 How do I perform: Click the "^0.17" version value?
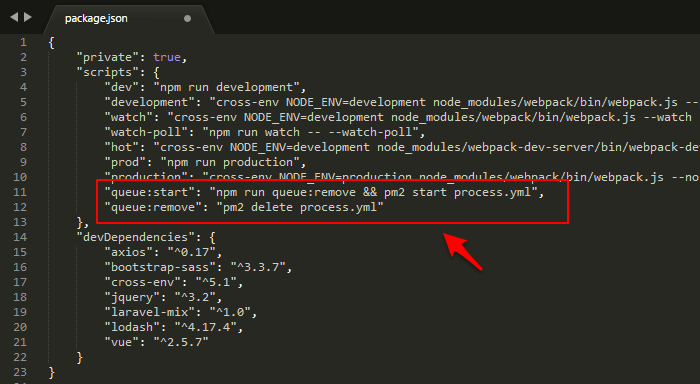pos(192,252)
